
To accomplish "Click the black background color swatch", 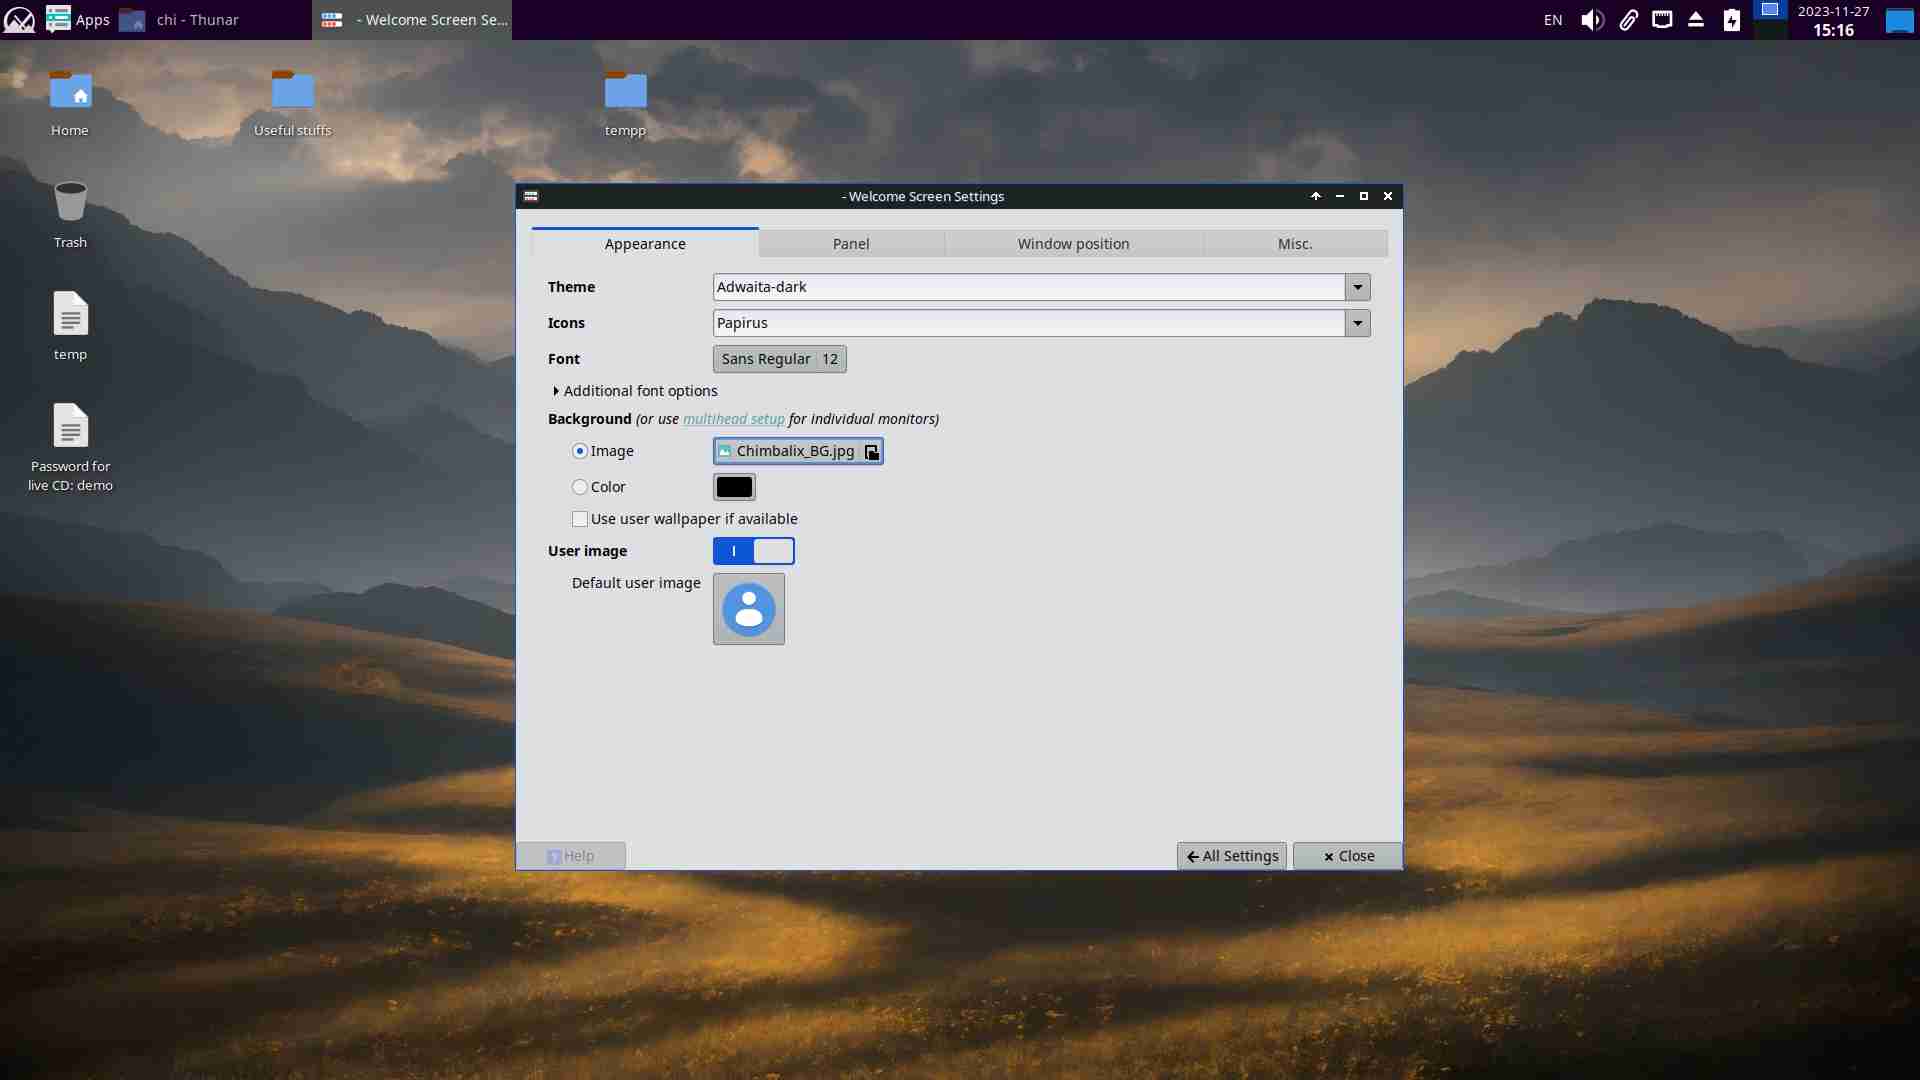I will point(734,487).
